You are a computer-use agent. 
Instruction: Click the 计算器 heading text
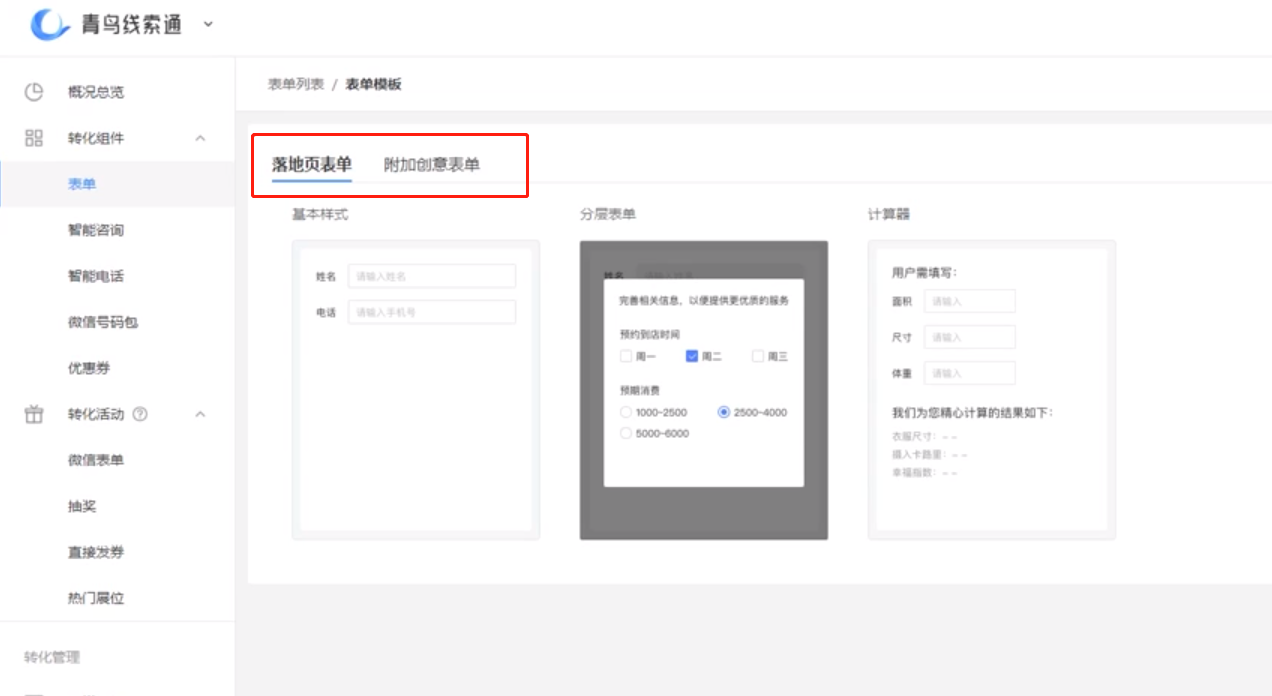click(x=889, y=214)
